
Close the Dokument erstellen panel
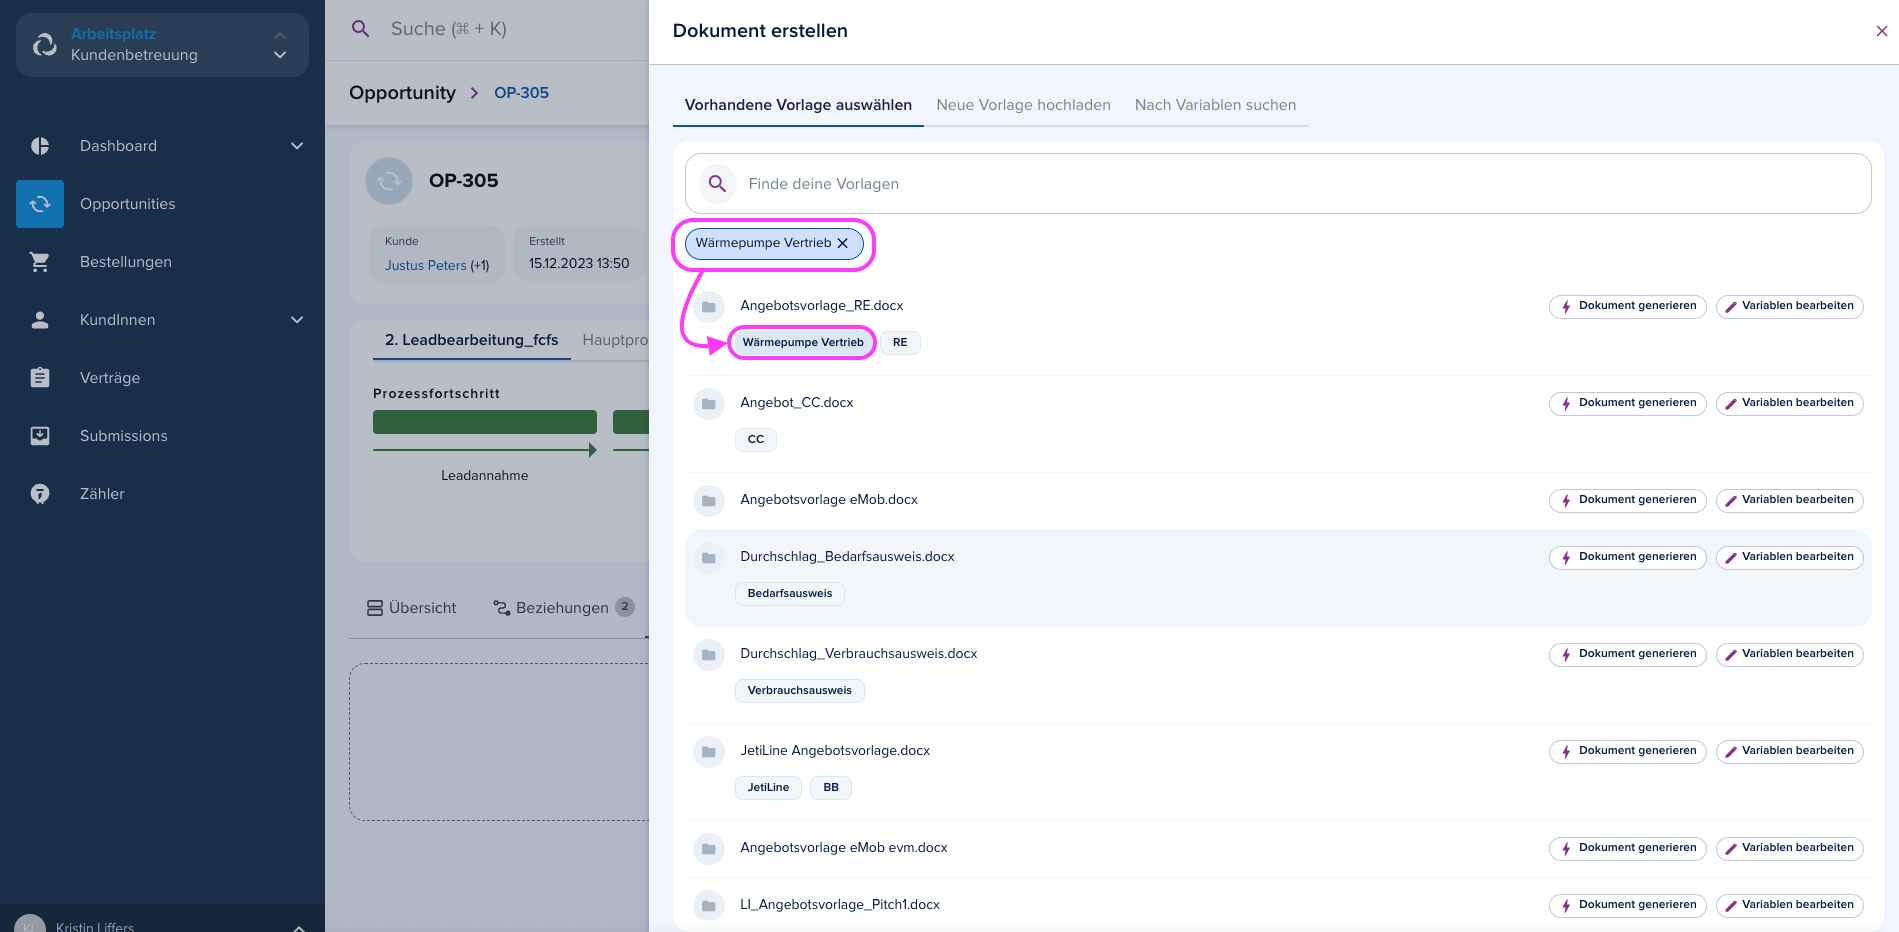(1882, 31)
